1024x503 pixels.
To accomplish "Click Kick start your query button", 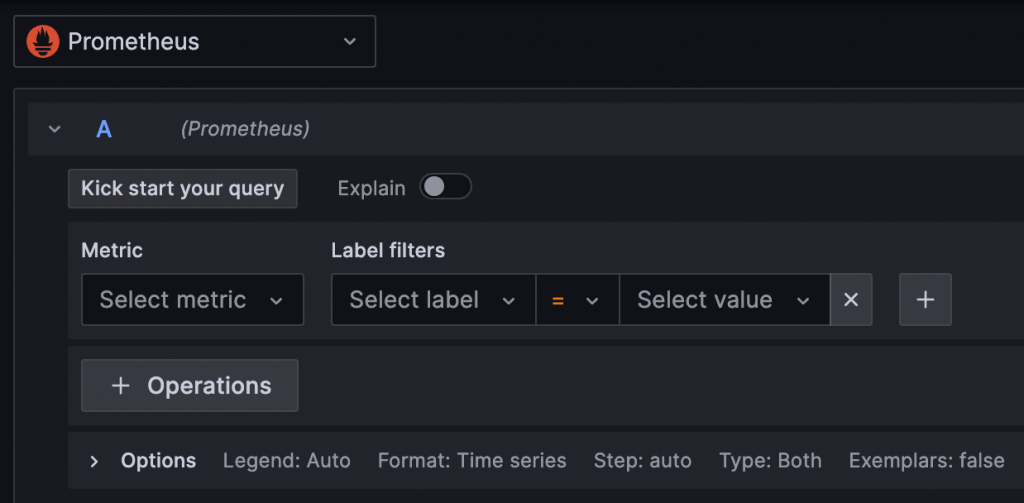I will coord(183,188).
